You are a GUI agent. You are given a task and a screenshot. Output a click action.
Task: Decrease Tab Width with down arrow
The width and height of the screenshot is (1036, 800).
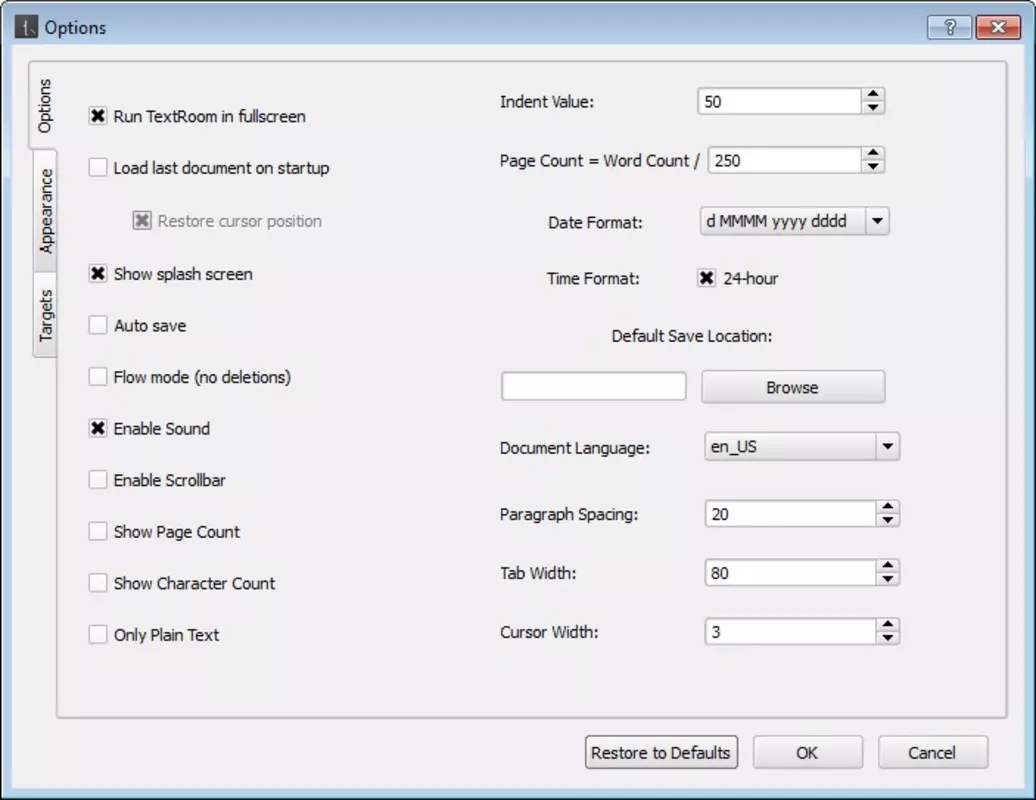pos(887,579)
